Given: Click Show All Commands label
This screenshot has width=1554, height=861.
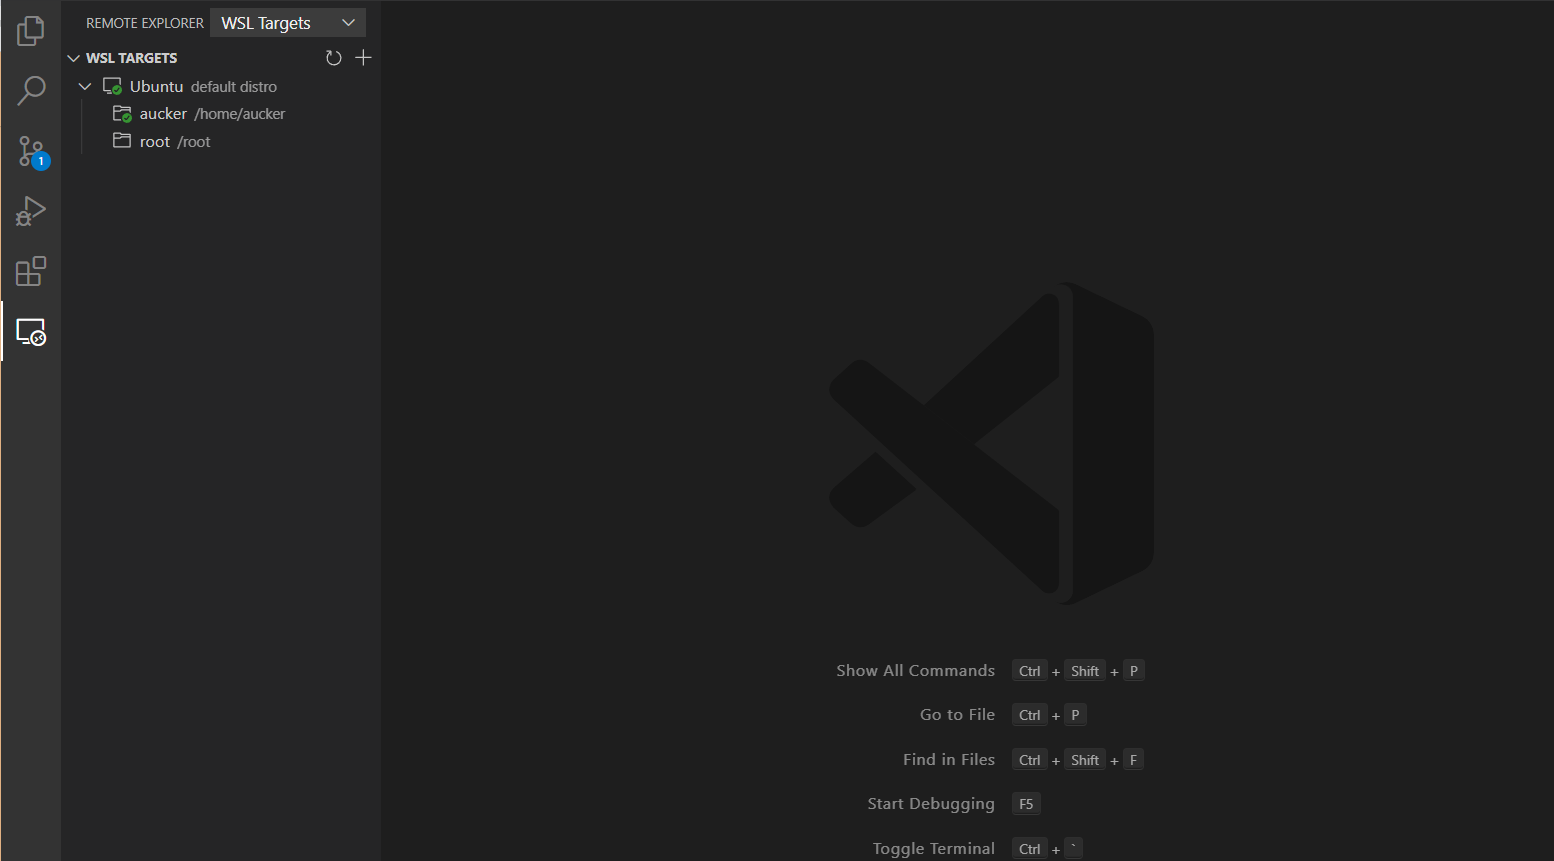Looking at the screenshot, I should 916,671.
